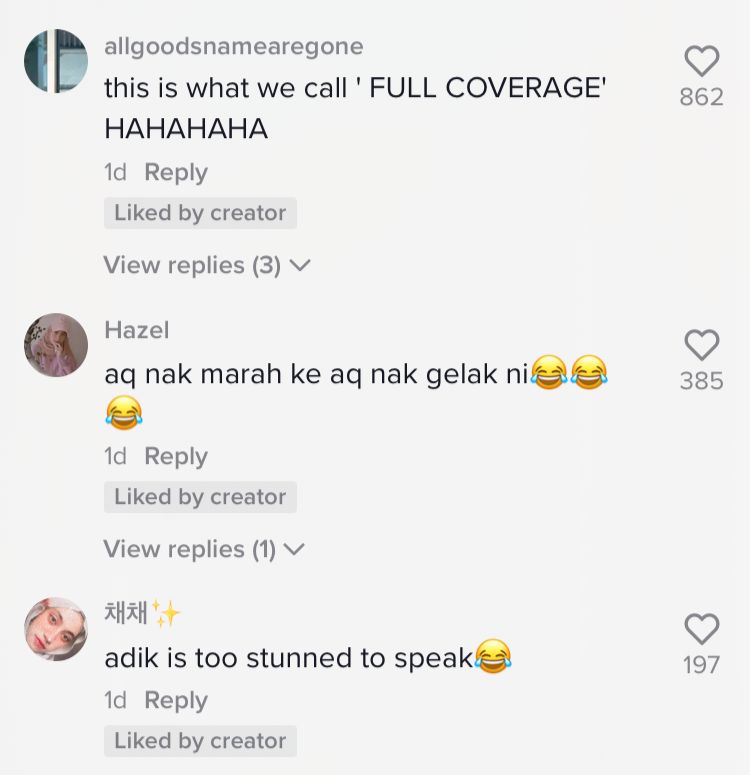Reply to Hazel's comment
The height and width of the screenshot is (775, 750).
(x=176, y=457)
